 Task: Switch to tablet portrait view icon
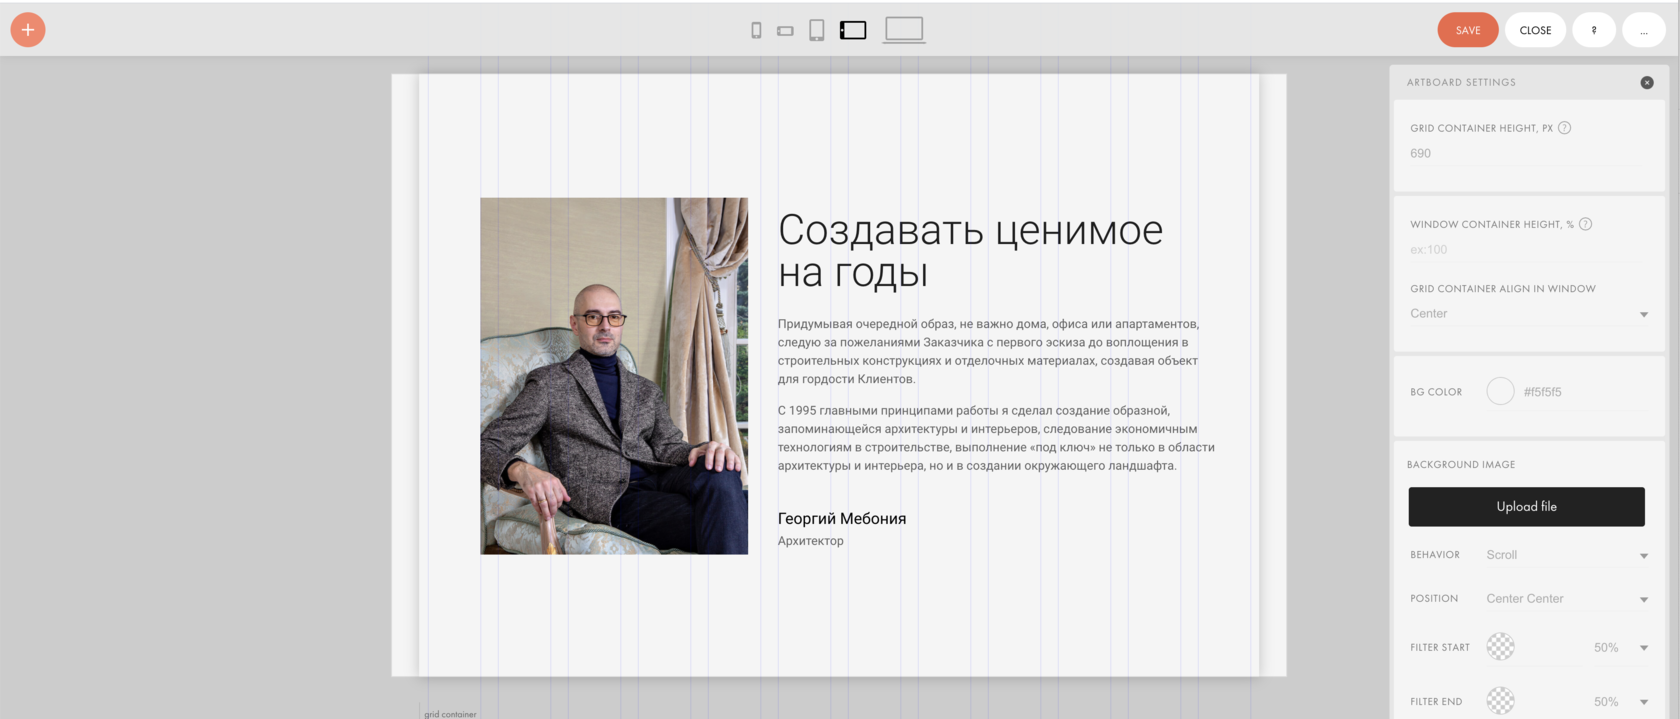point(817,30)
